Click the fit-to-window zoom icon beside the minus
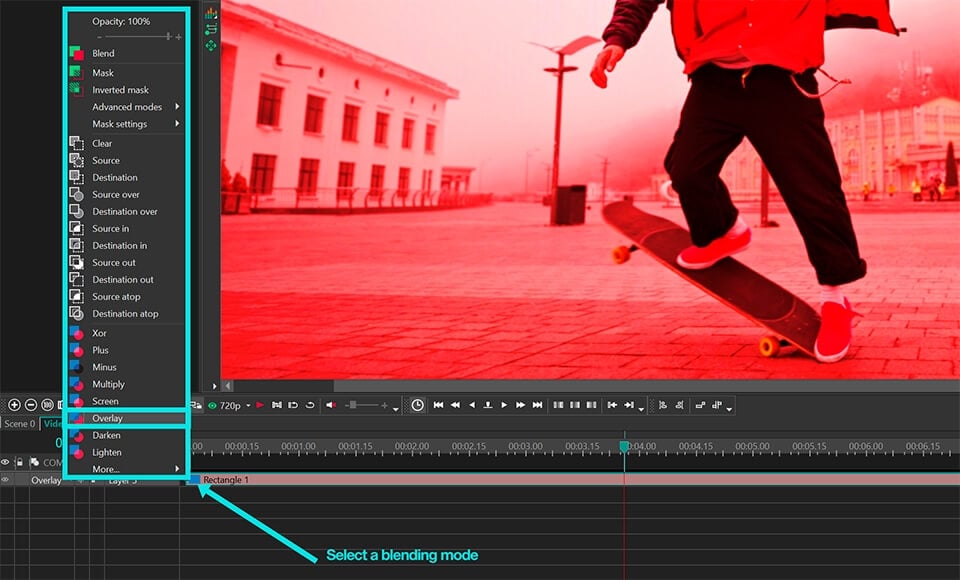 point(47,405)
